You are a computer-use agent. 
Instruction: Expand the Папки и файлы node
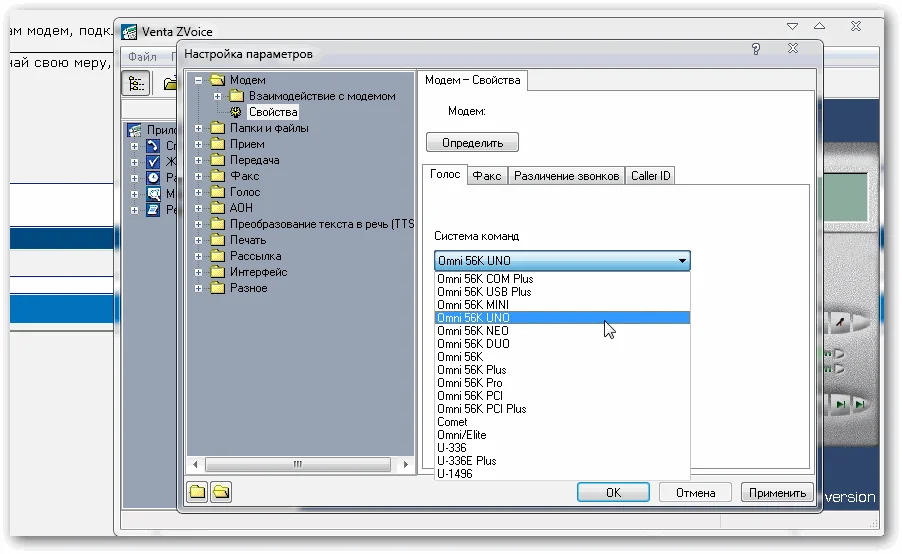tap(198, 128)
